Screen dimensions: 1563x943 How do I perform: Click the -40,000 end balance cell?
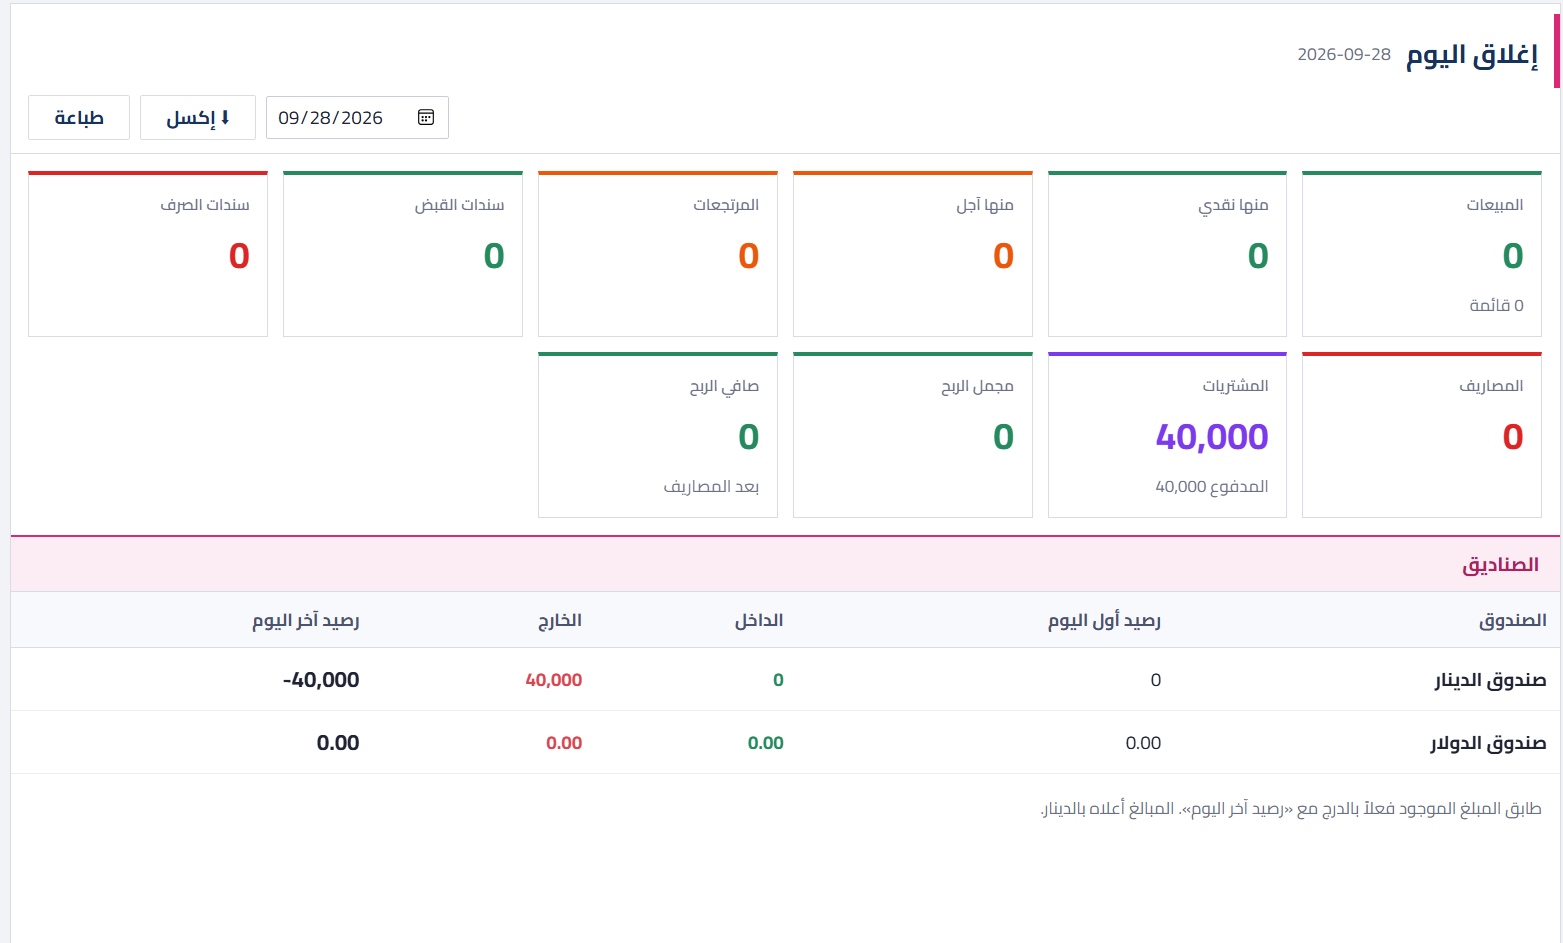pyautogui.click(x=321, y=680)
